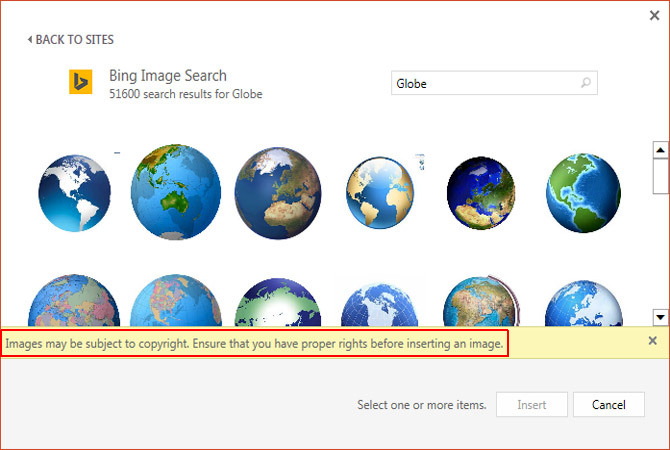The width and height of the screenshot is (670, 450).
Task: Select the green-and-white polar view globe
Action: tap(278, 302)
